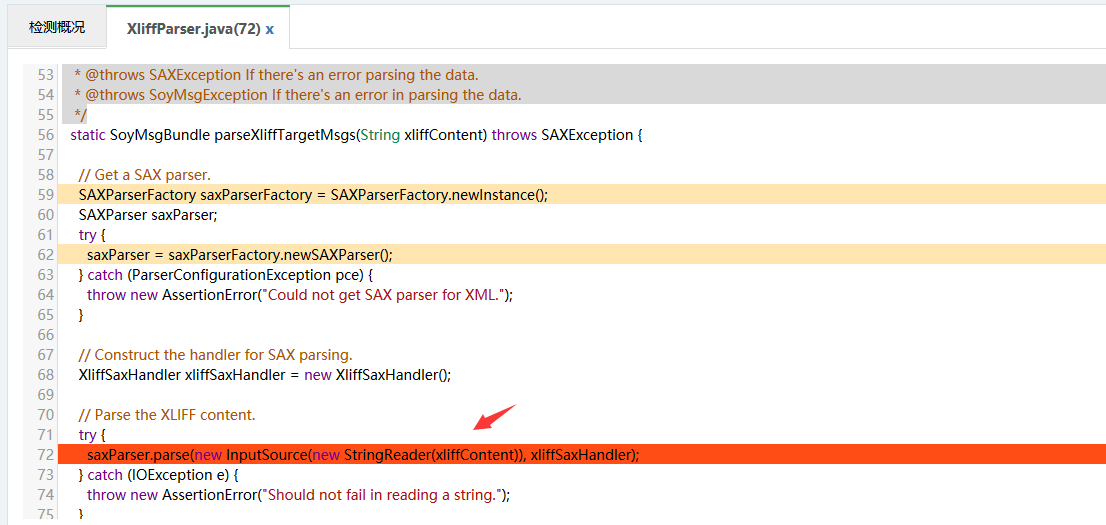This screenshot has width=1106, height=525.
Task: Click the "// Get a SAX parser." comment
Action: [x=145, y=174]
